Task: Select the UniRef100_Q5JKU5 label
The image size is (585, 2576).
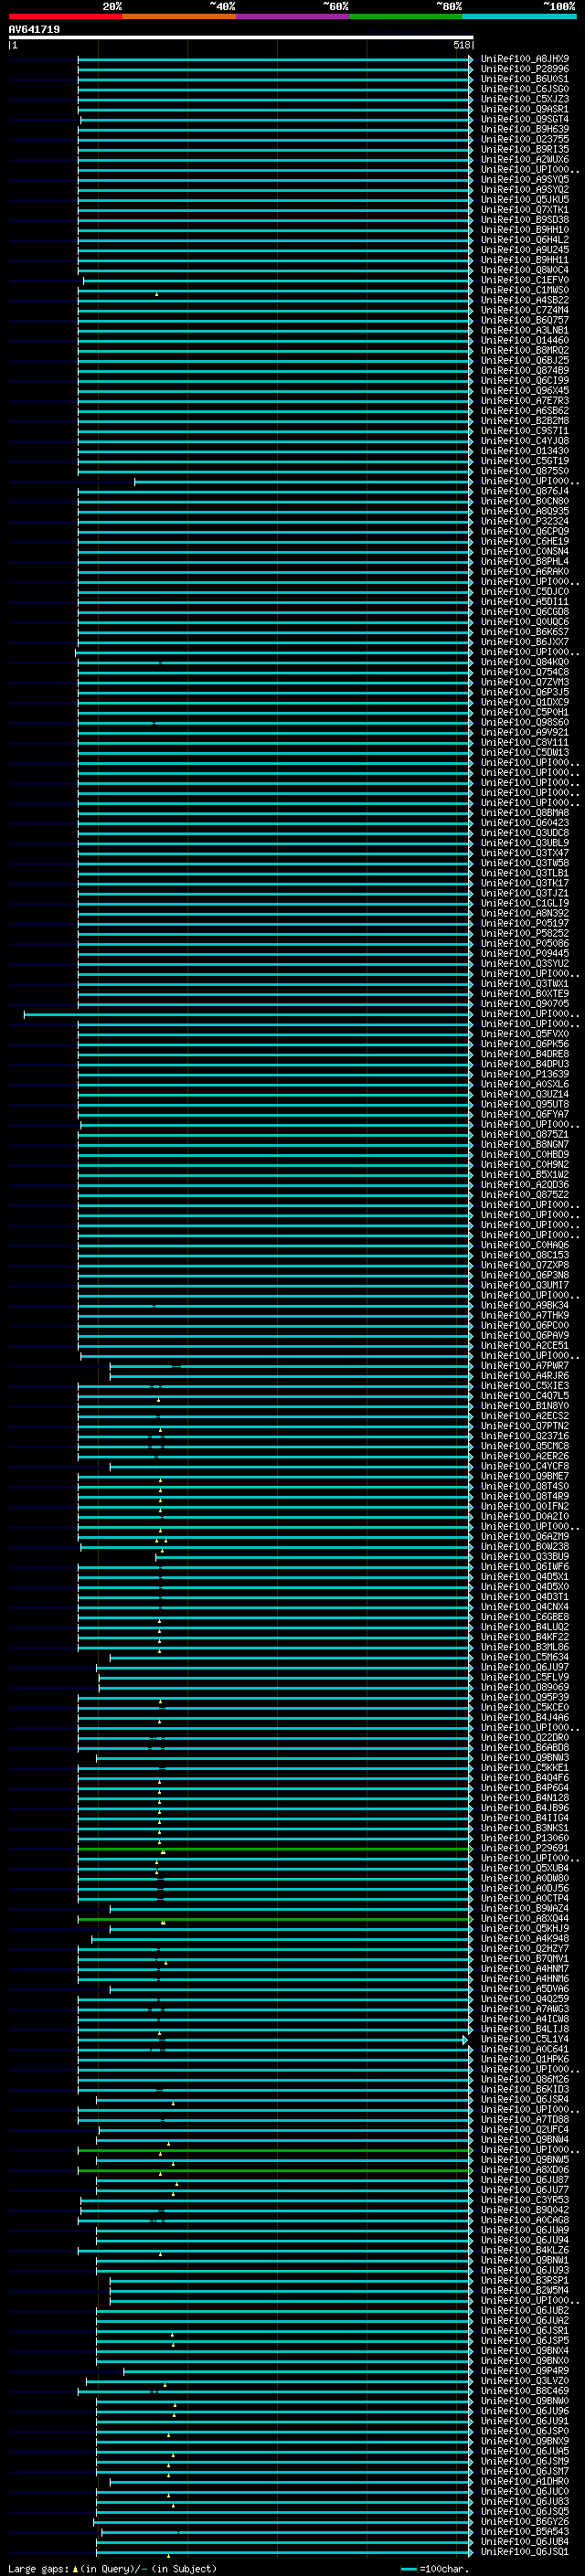Action: 525,200
